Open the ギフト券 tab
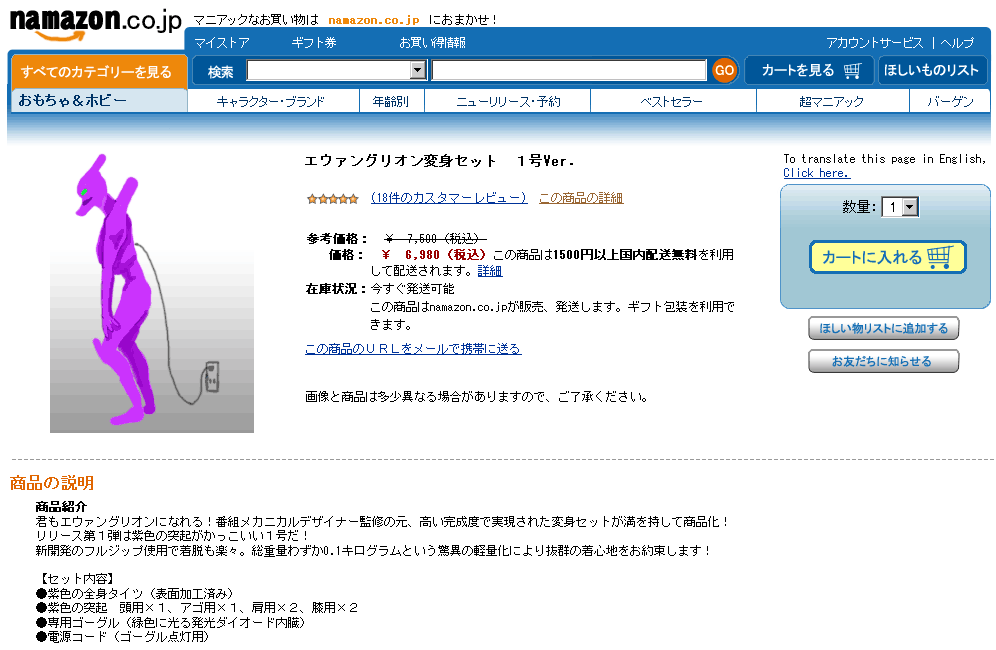996x650 pixels. [314, 43]
